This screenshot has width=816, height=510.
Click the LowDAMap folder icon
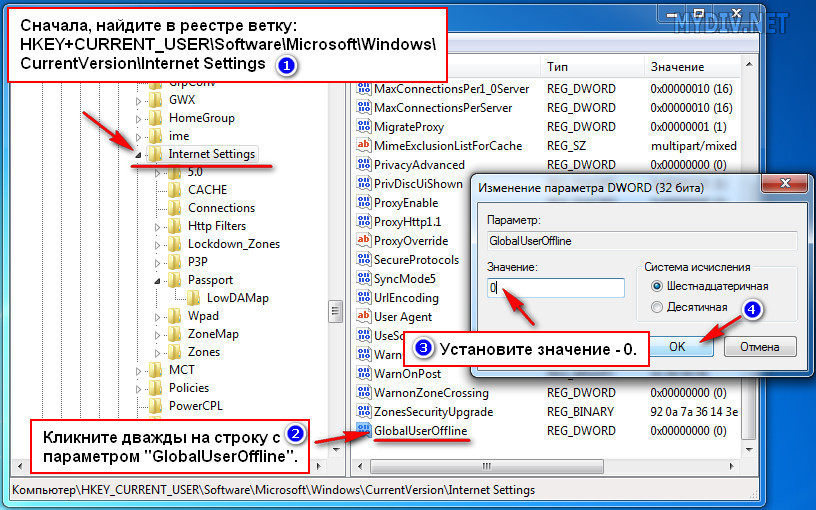point(194,298)
